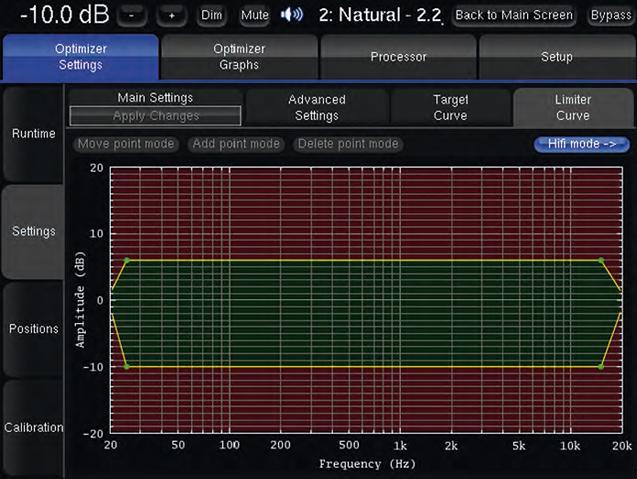637x479 pixels.
Task: Go Back to Main Screen
Action: 514,16
